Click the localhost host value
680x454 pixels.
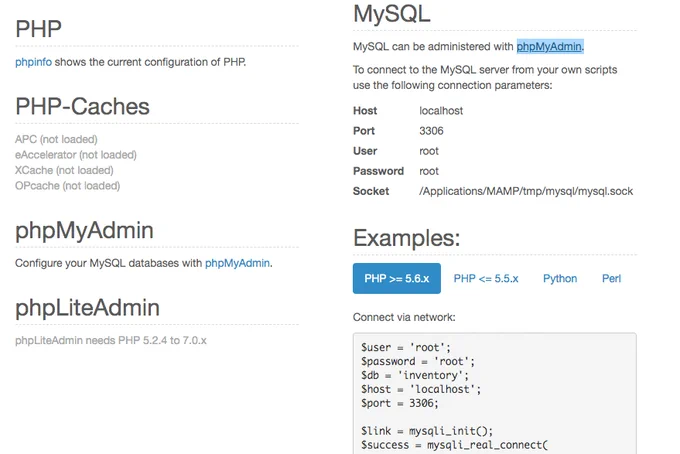(x=441, y=111)
